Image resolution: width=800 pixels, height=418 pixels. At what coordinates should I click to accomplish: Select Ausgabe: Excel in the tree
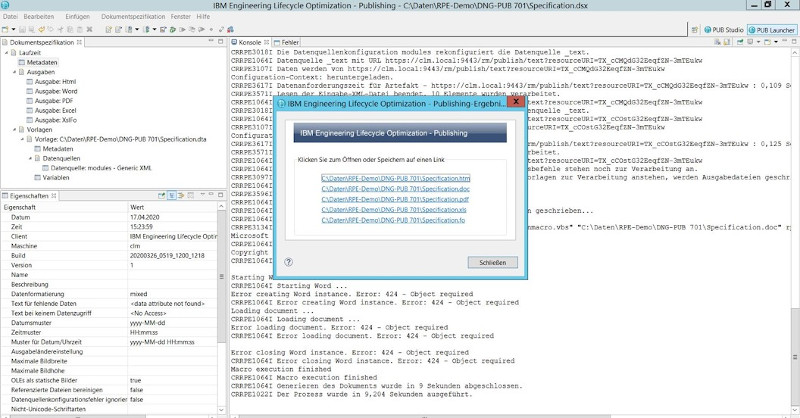click(56, 109)
